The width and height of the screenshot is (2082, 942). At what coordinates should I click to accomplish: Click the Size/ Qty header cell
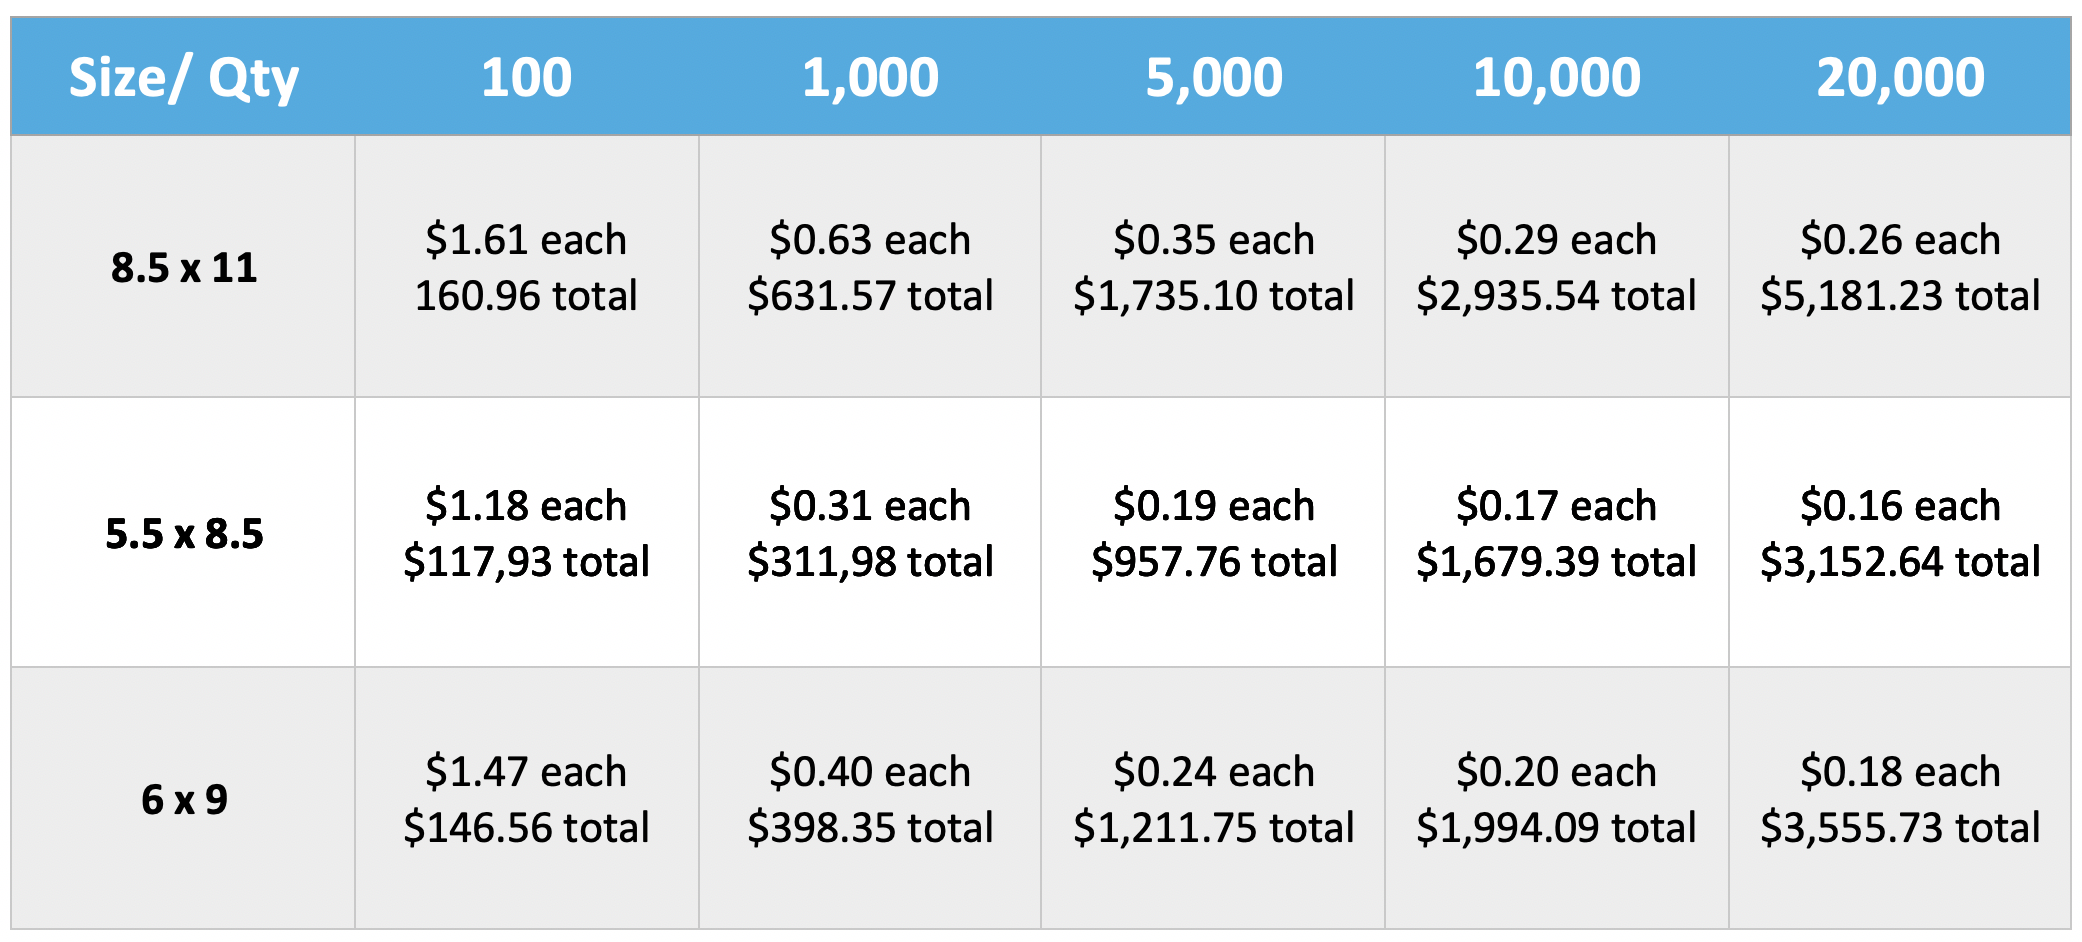(x=183, y=76)
